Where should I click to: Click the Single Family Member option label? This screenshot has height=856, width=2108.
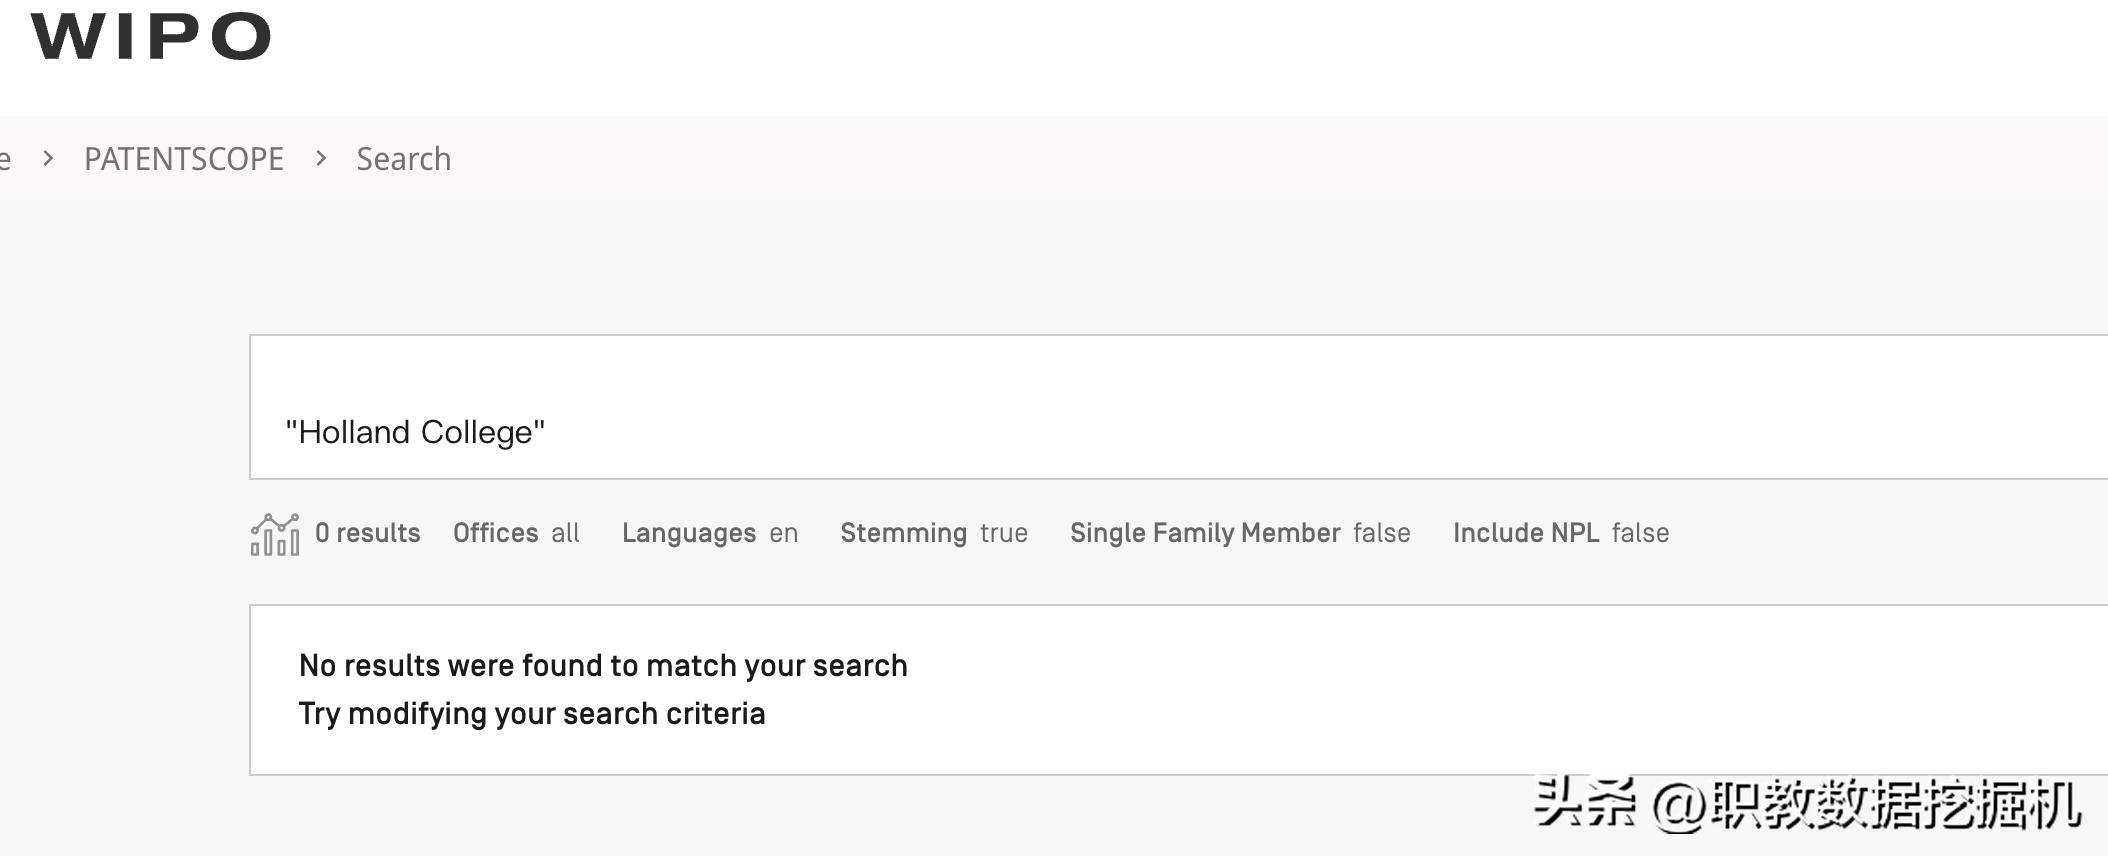[1205, 533]
